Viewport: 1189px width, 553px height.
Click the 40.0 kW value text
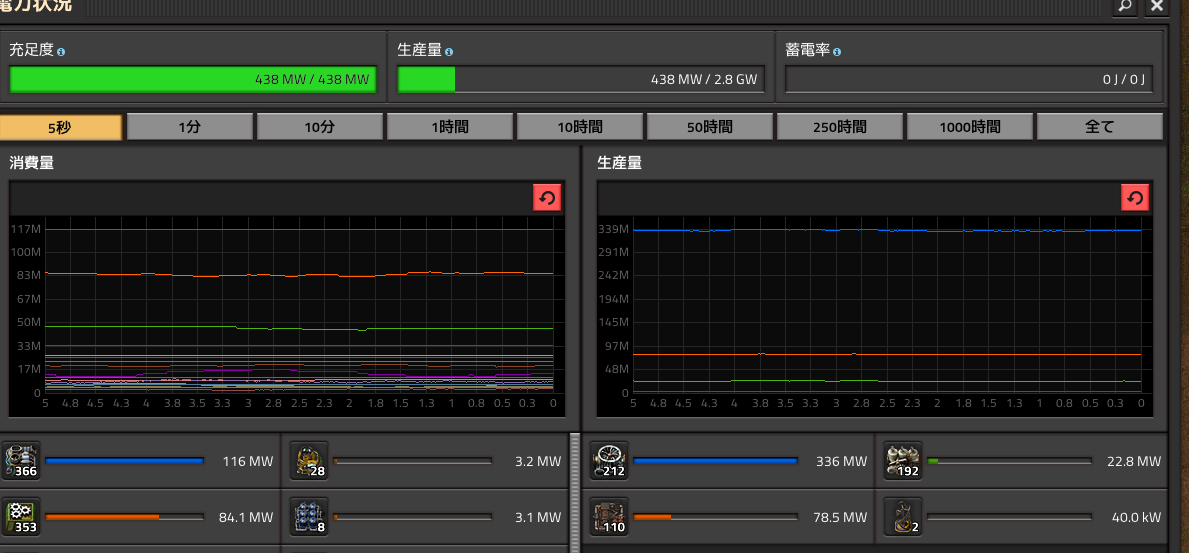tap(1136, 518)
